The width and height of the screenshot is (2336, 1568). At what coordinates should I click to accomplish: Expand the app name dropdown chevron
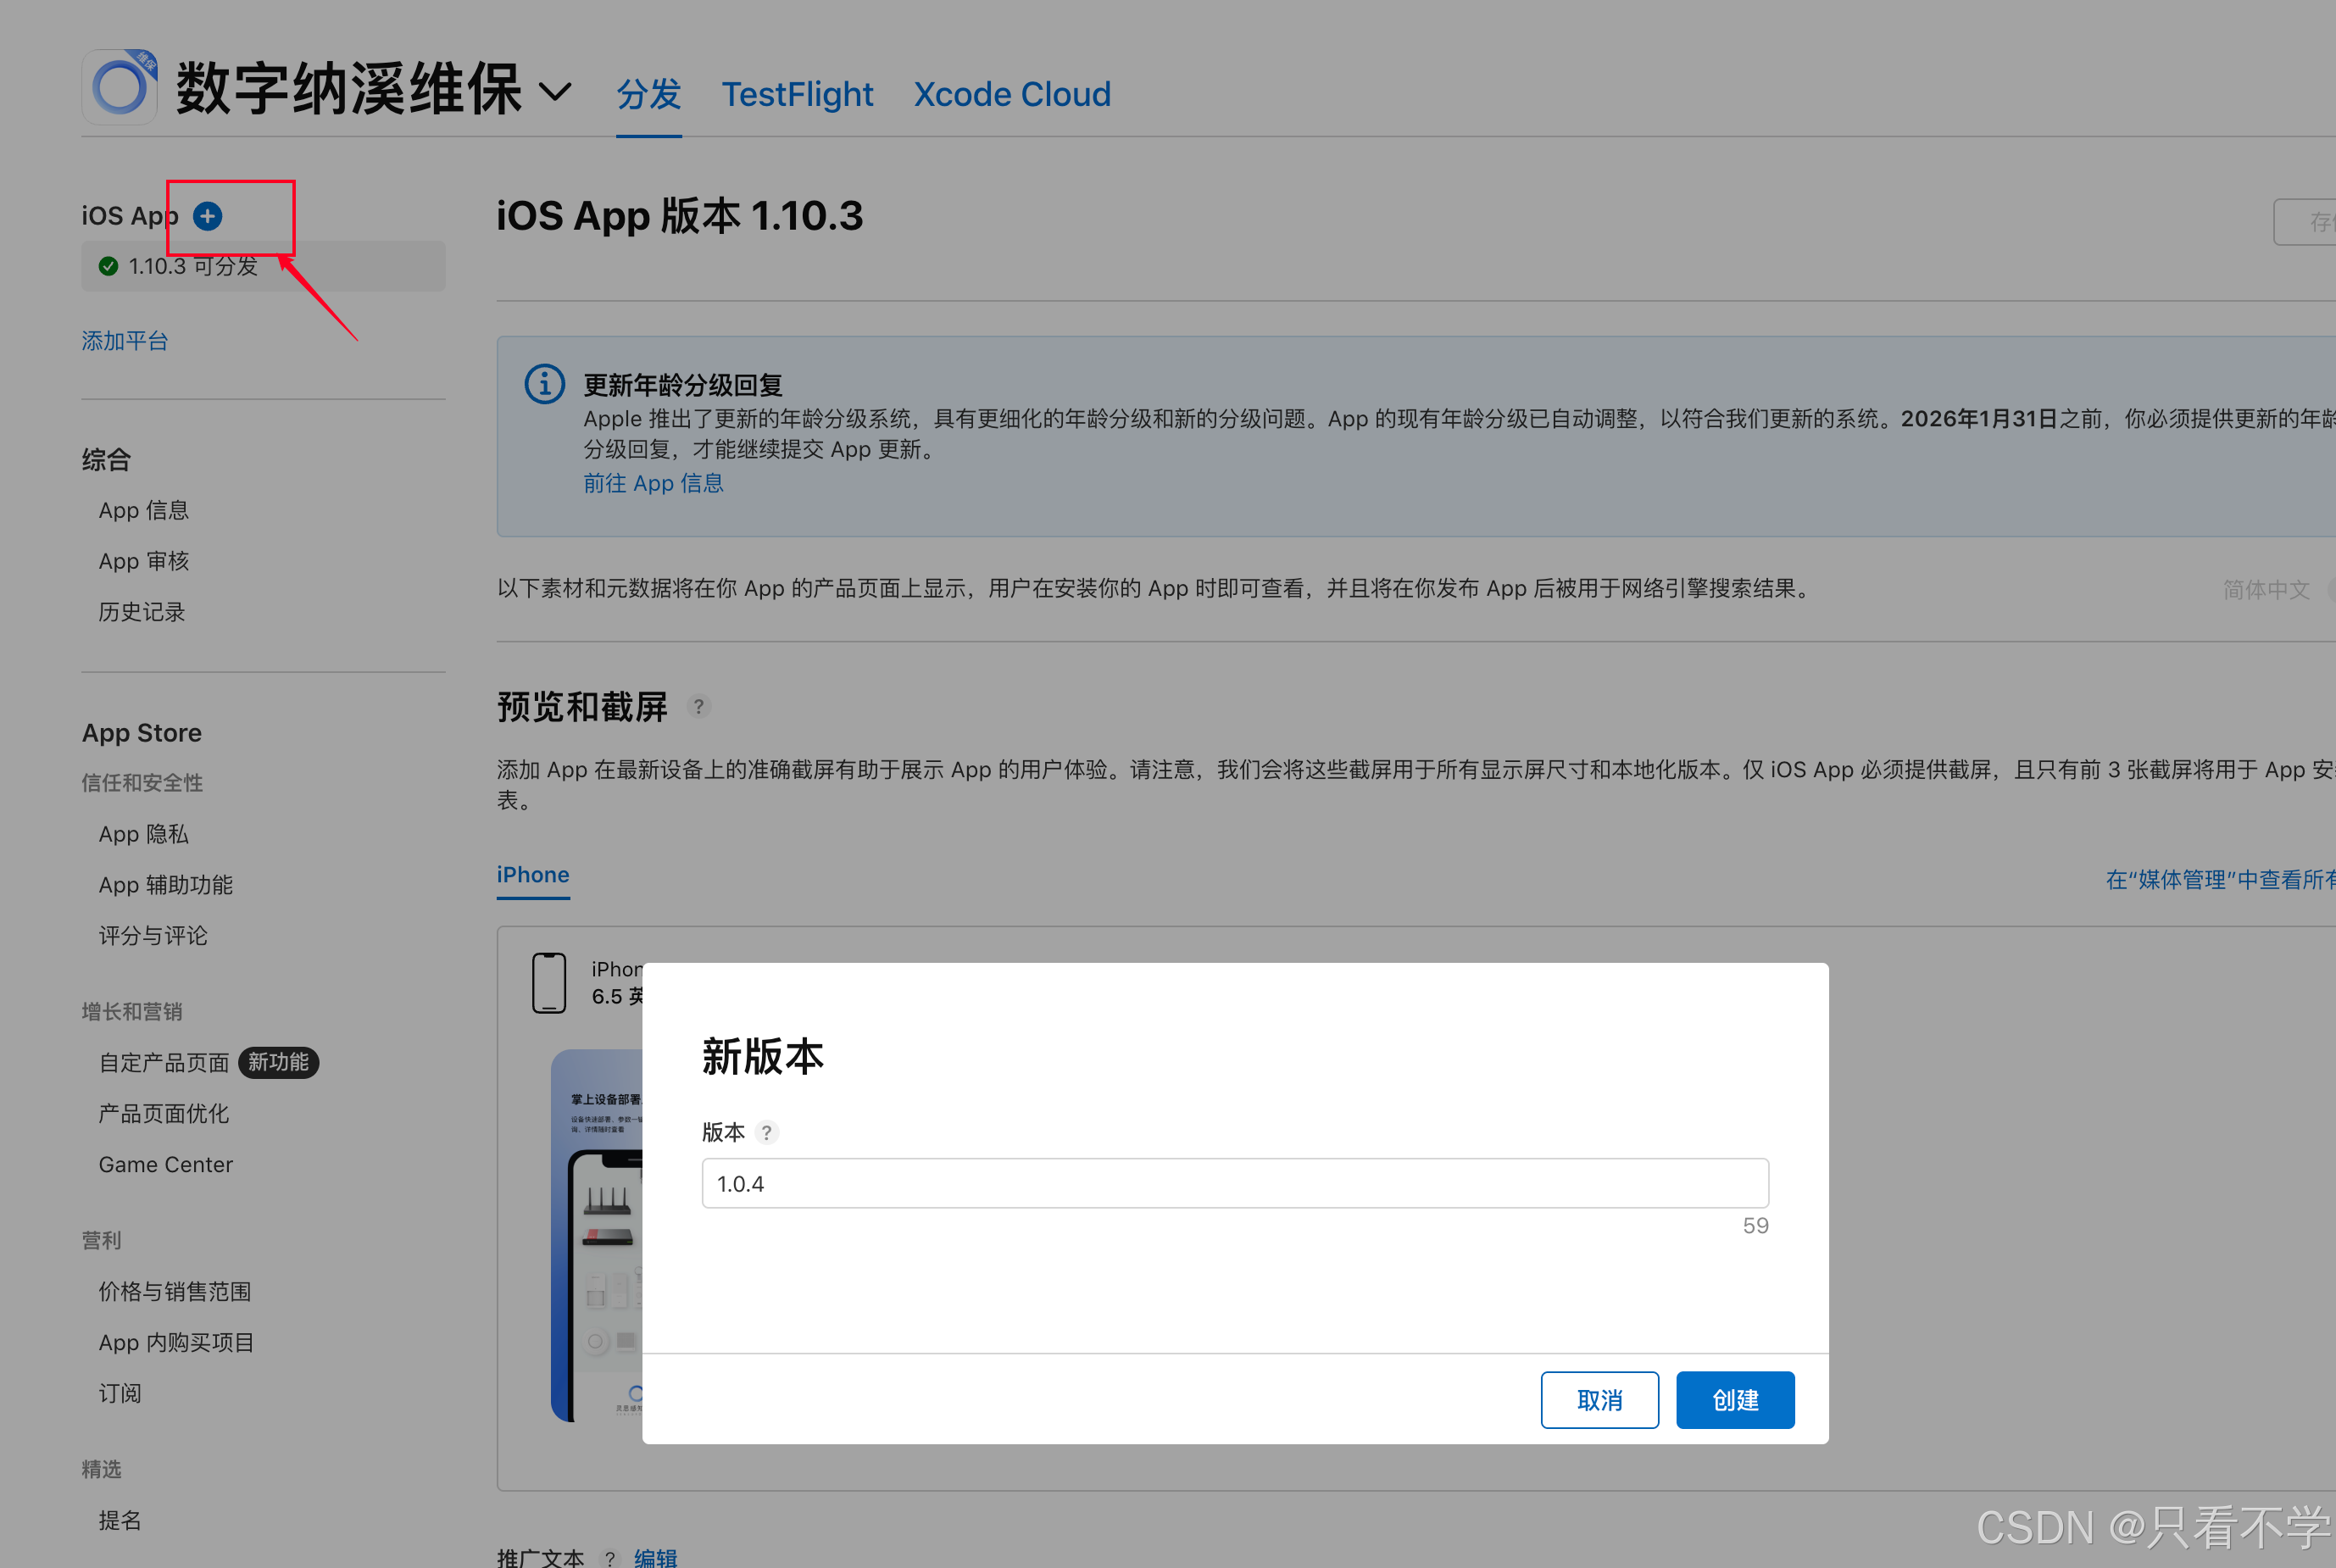click(555, 92)
